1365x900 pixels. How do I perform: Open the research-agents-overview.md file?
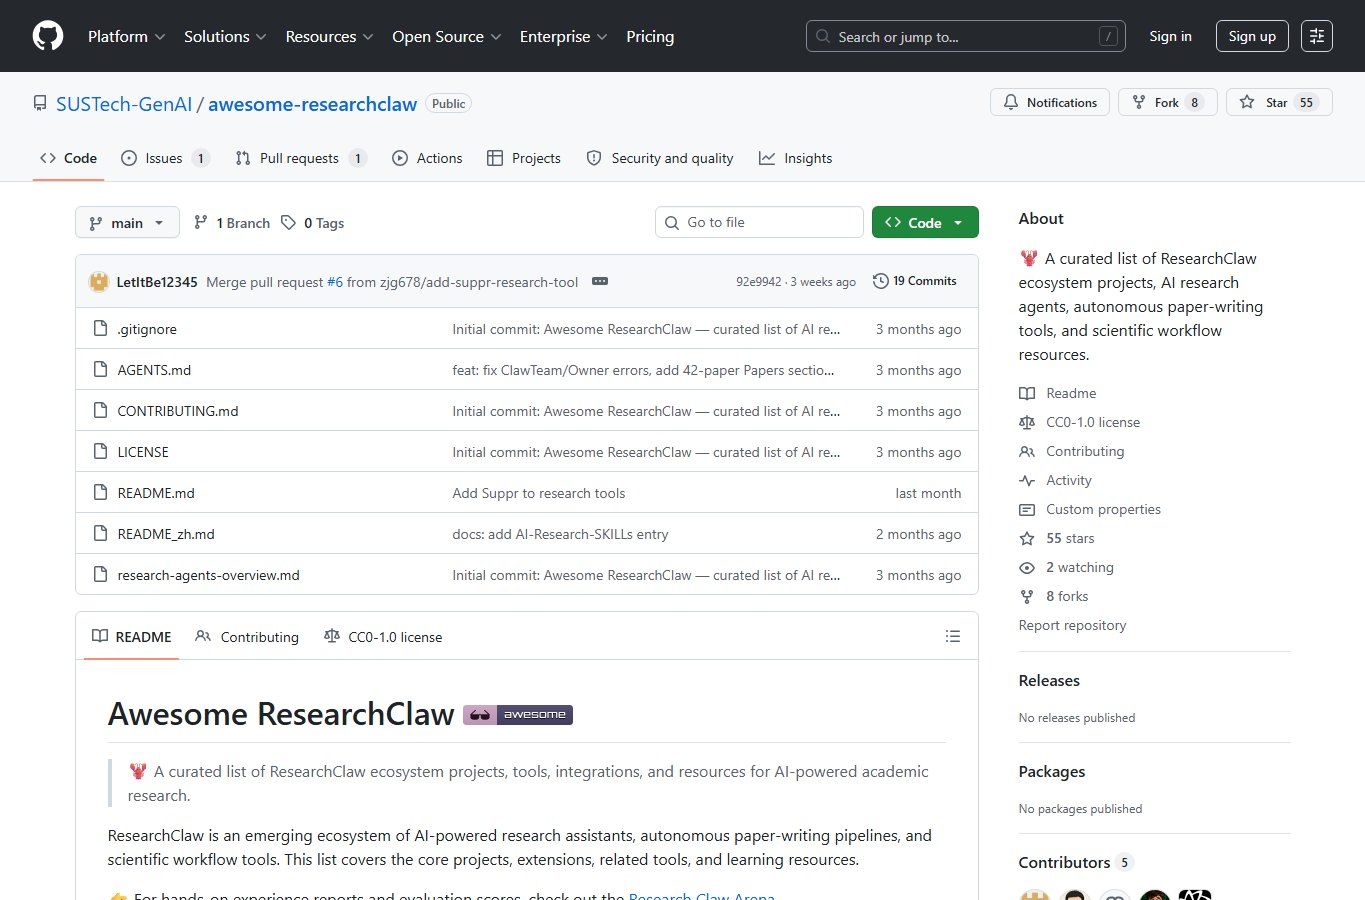coord(208,574)
